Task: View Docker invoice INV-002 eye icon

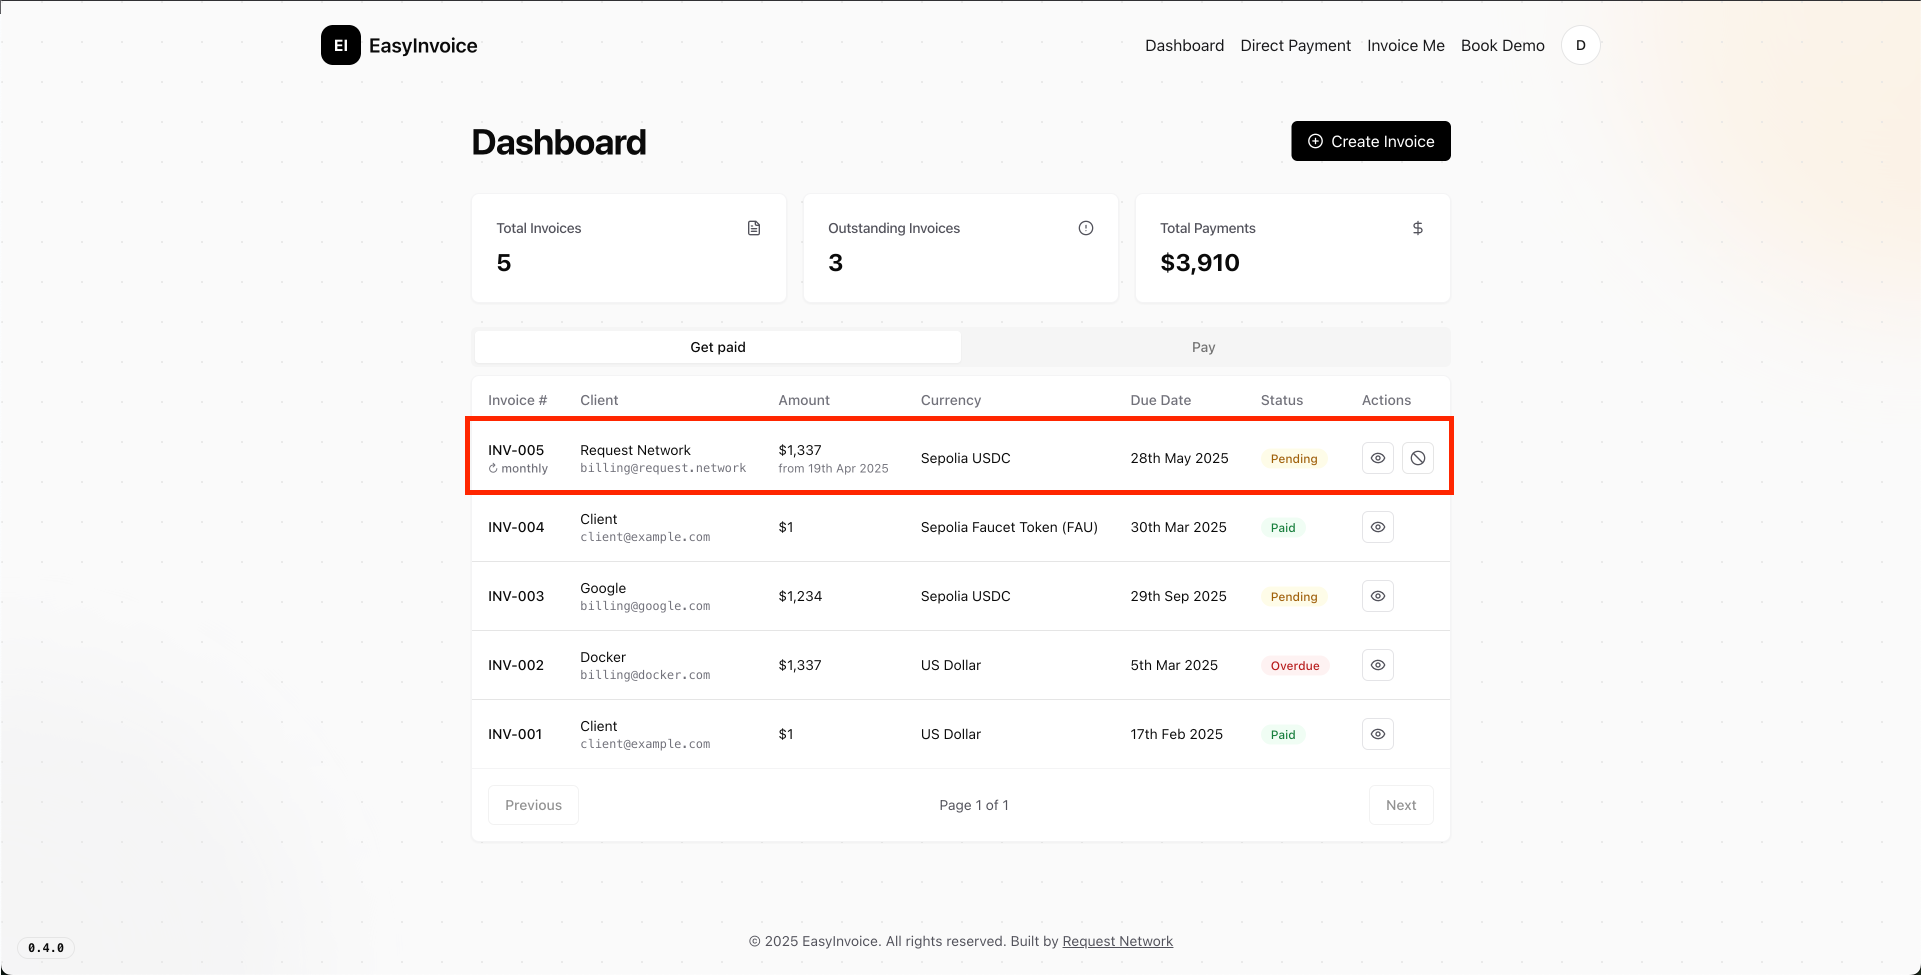Action: click(x=1377, y=665)
